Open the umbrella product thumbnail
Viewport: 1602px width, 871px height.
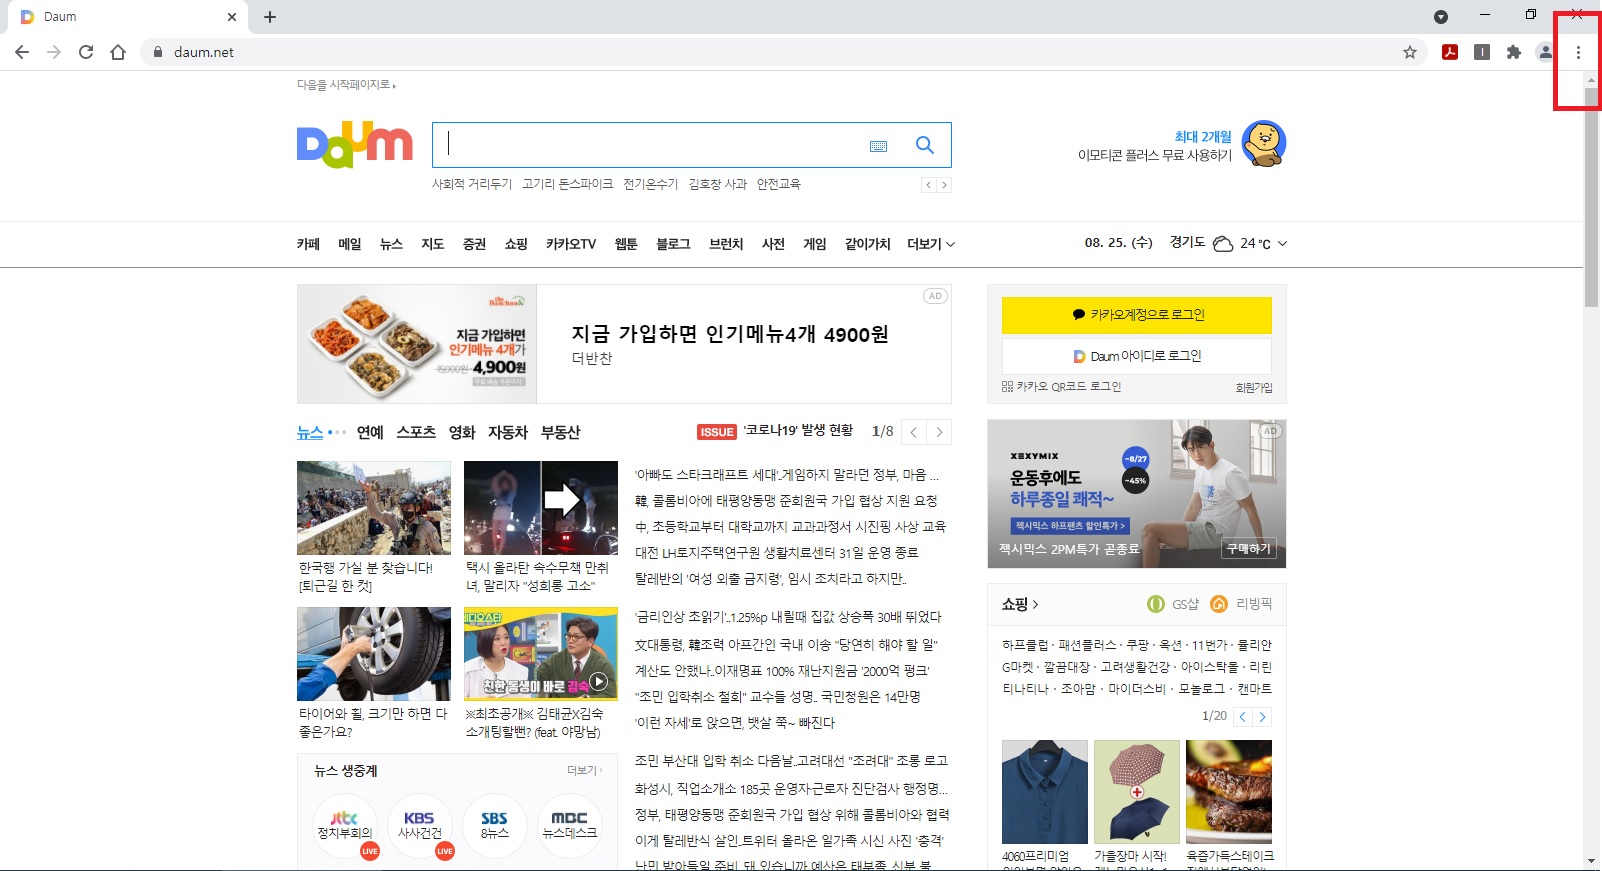pyautogui.click(x=1137, y=792)
